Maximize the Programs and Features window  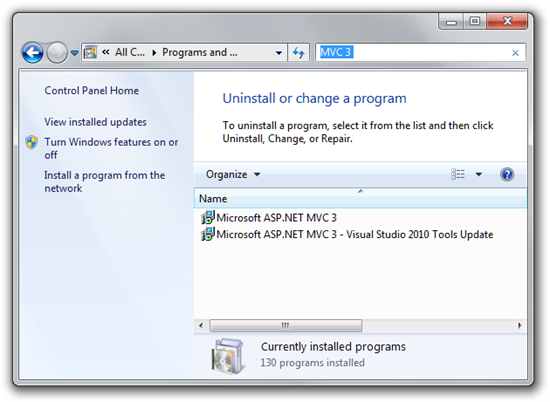coord(475,21)
